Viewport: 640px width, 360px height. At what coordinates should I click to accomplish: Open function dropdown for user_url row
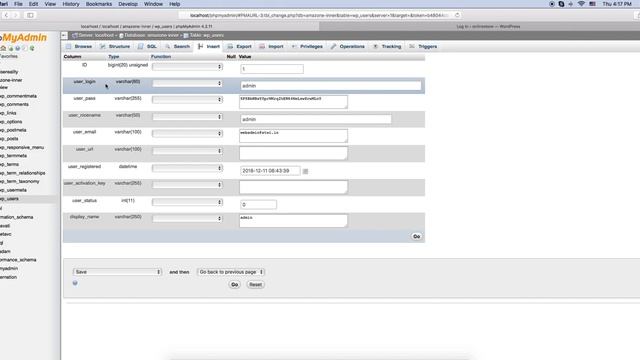coord(187,151)
